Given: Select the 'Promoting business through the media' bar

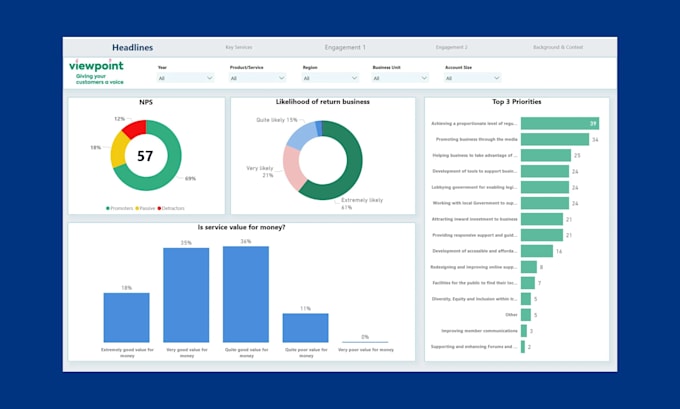Looking at the screenshot, I should (555, 139).
